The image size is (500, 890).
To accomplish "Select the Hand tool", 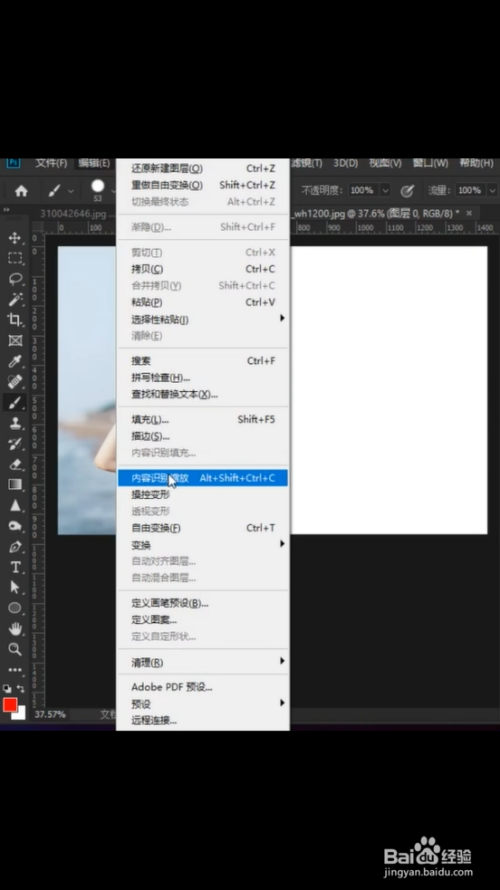I will pyautogui.click(x=15, y=628).
